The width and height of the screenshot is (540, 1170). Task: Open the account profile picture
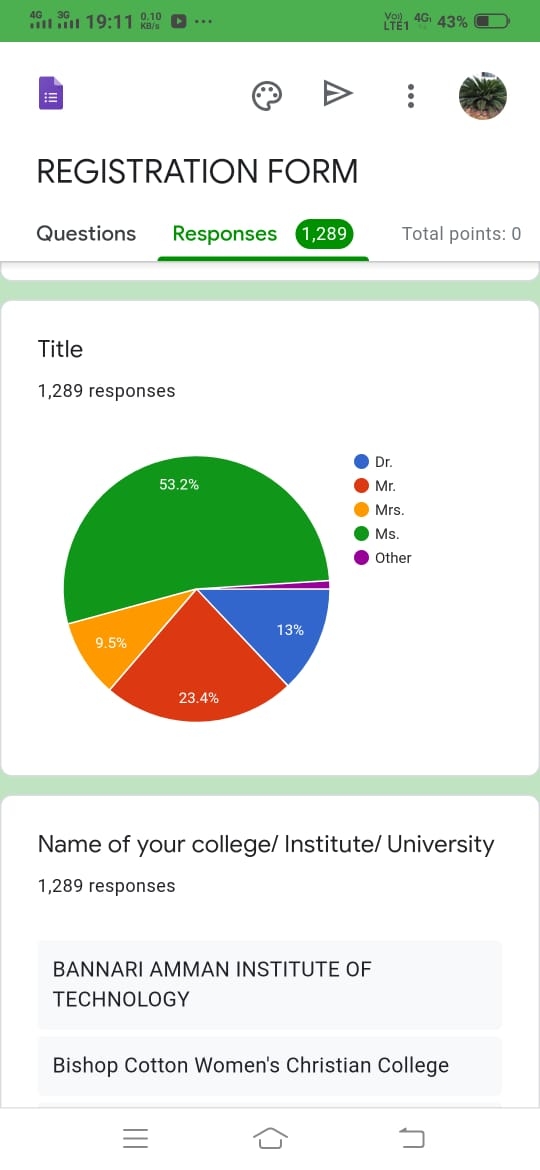click(483, 96)
